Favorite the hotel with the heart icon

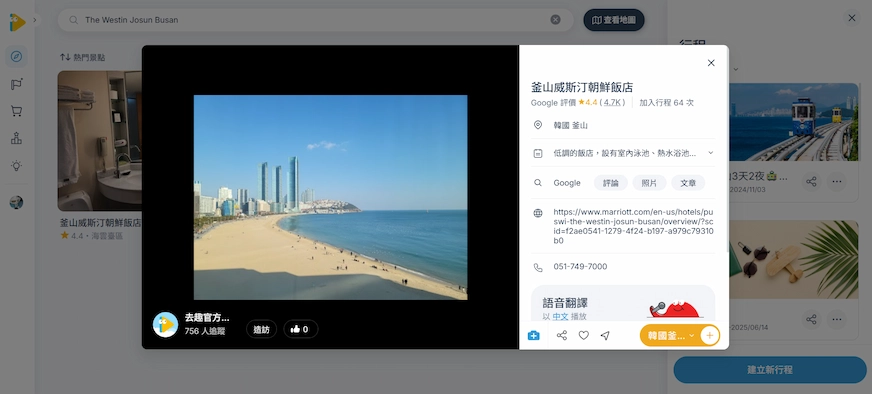(583, 336)
